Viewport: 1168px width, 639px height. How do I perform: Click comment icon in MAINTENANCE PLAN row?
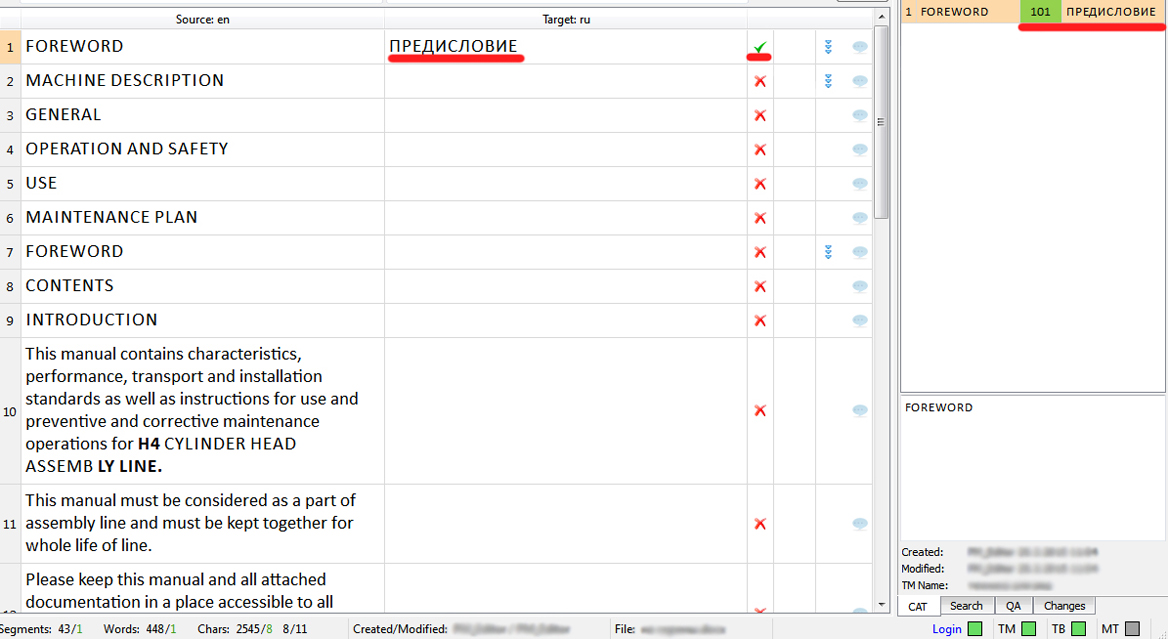coord(860,218)
